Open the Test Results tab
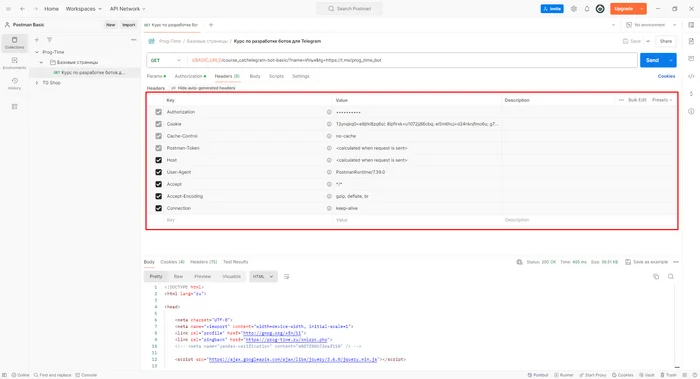Viewport: 700px width, 379px height. 235,262
